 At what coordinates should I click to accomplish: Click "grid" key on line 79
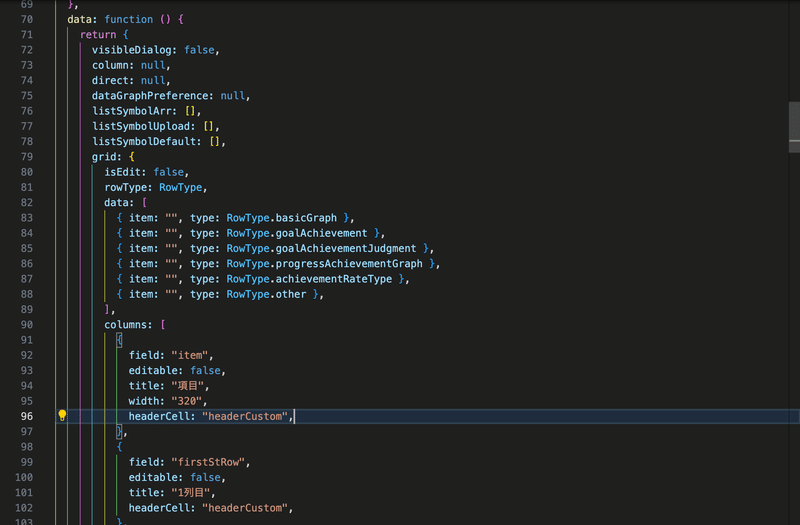pos(104,157)
